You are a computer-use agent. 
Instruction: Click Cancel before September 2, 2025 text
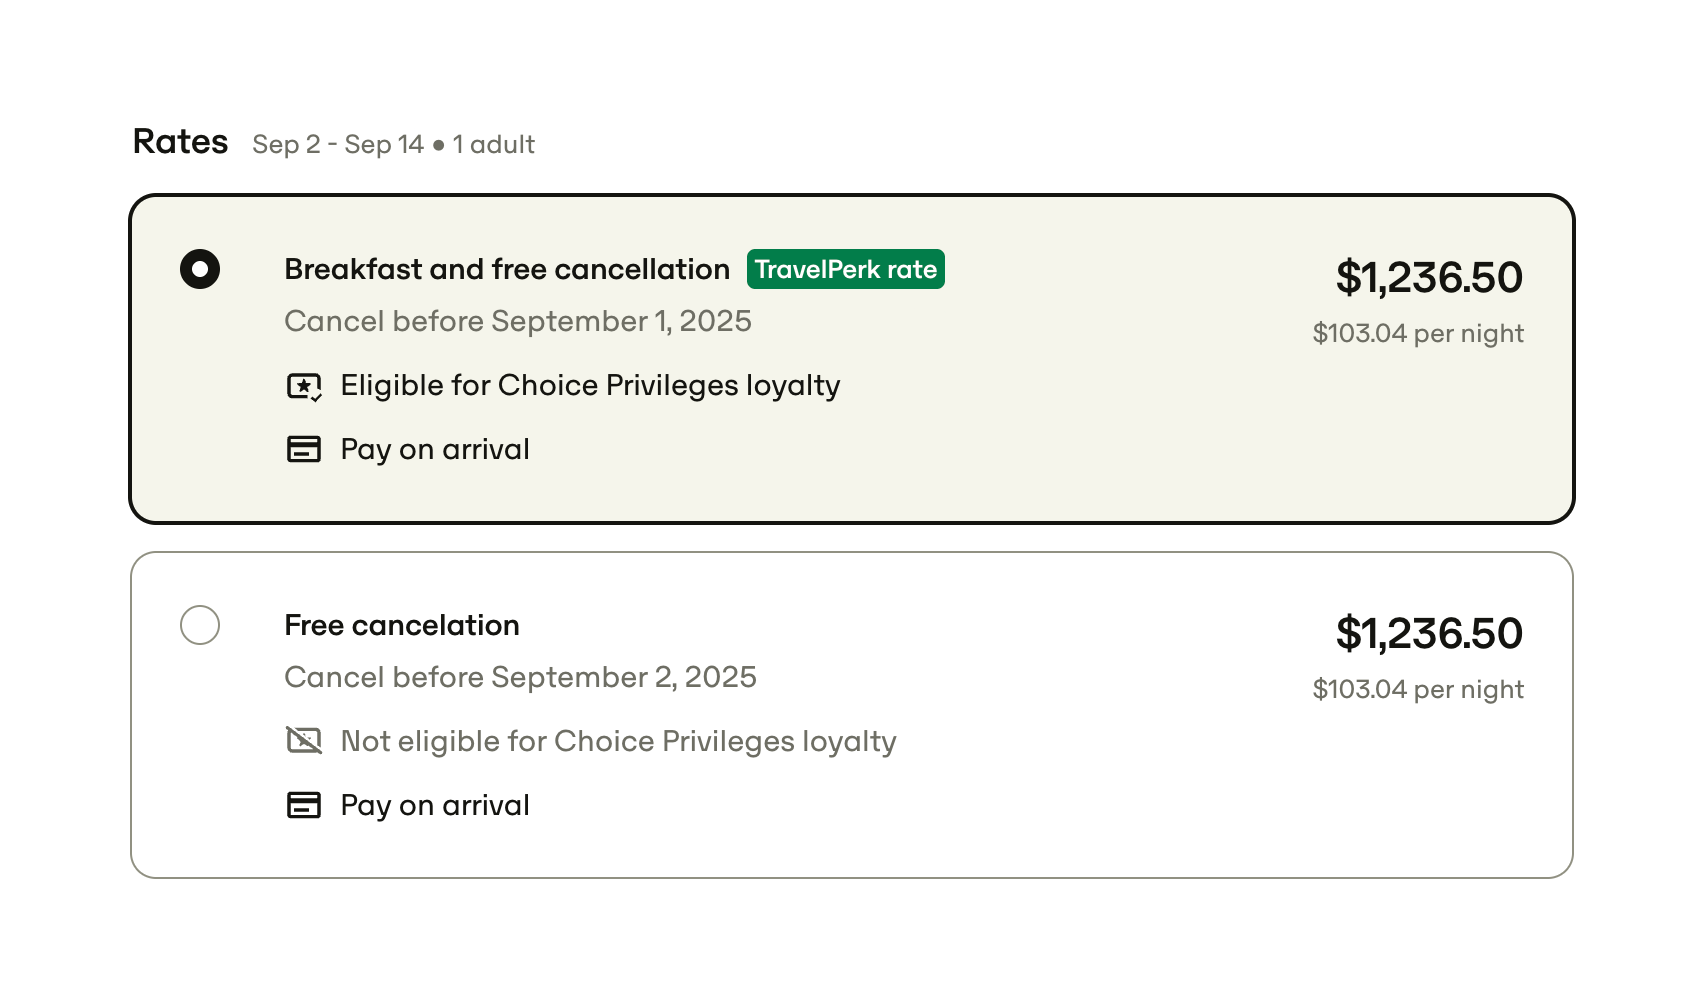pos(521,677)
